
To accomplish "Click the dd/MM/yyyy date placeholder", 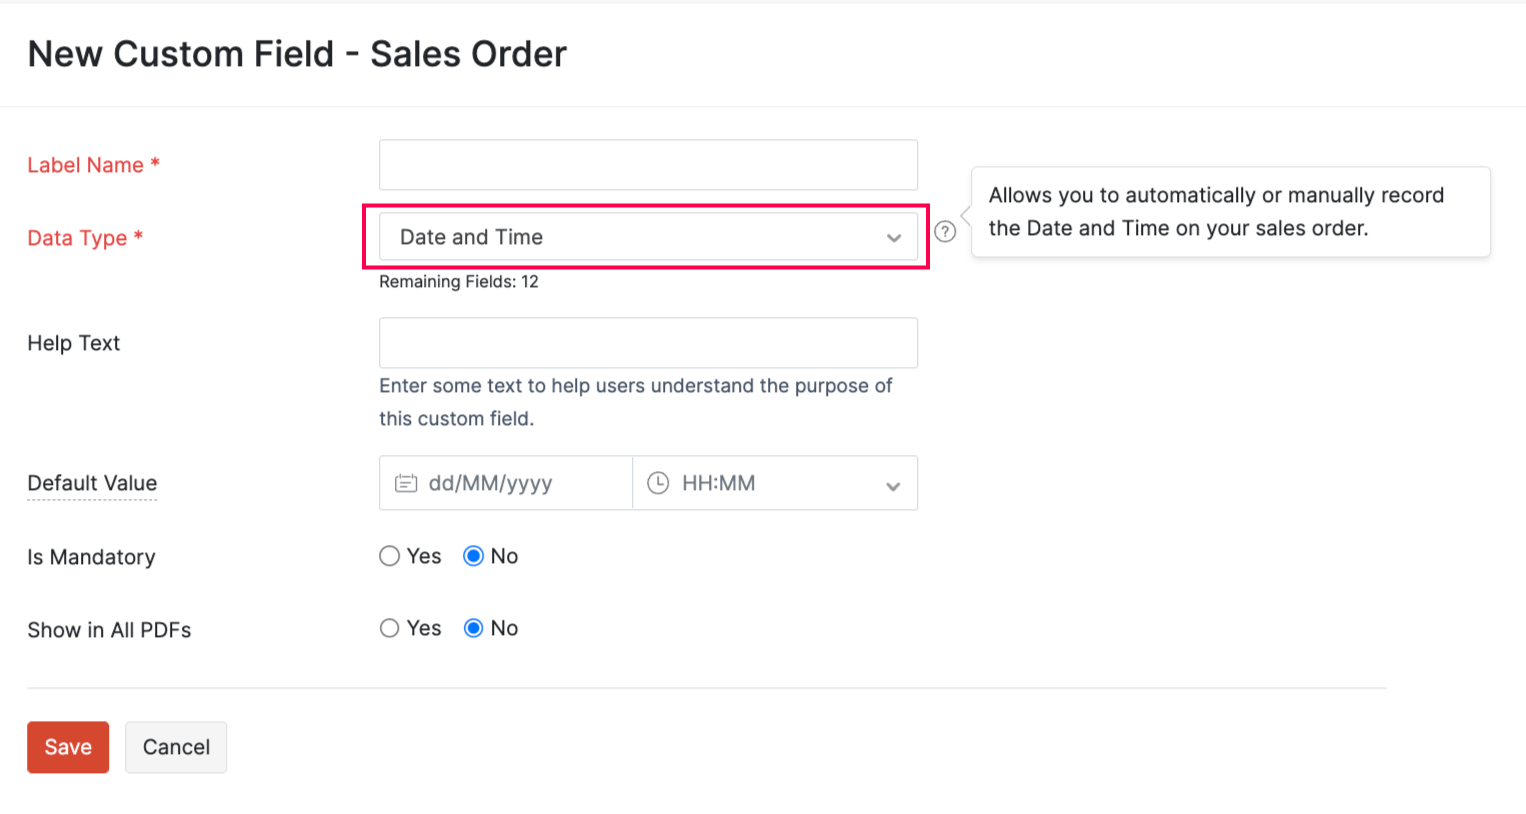I will tap(490, 483).
